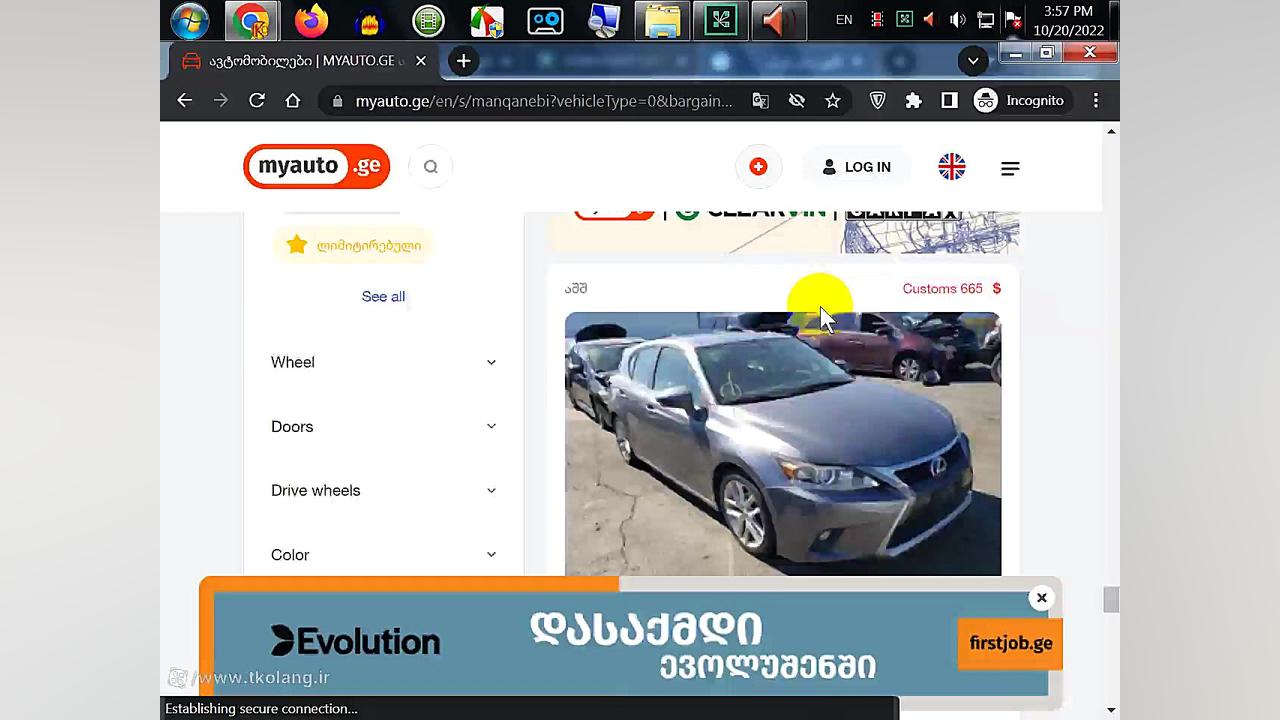Viewport: 1280px width, 720px height.
Task: Go back to the previous page
Action: coord(184,100)
